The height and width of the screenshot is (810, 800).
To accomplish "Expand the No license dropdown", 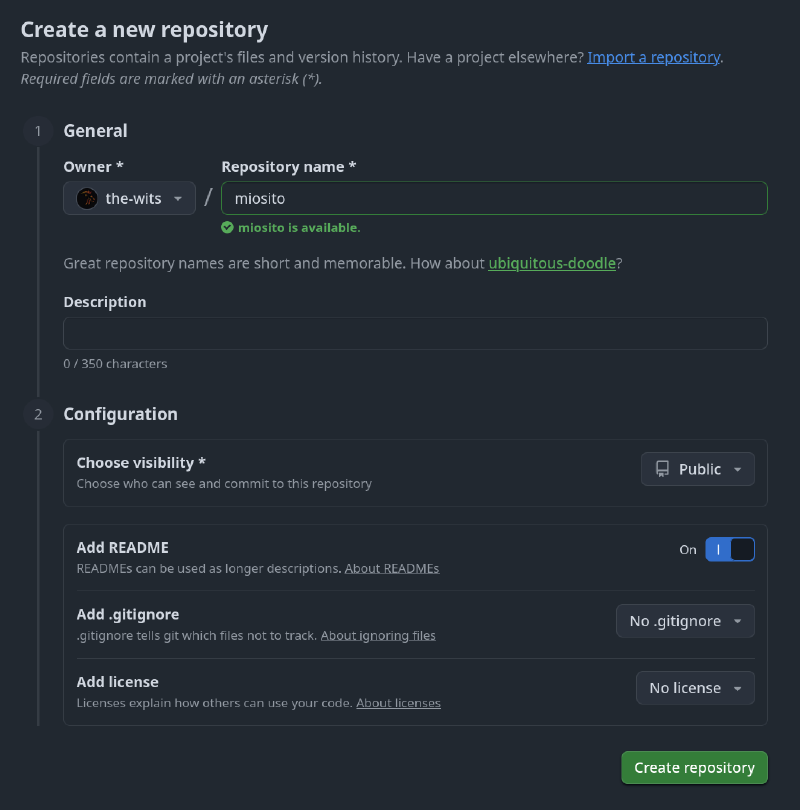I will point(695,688).
